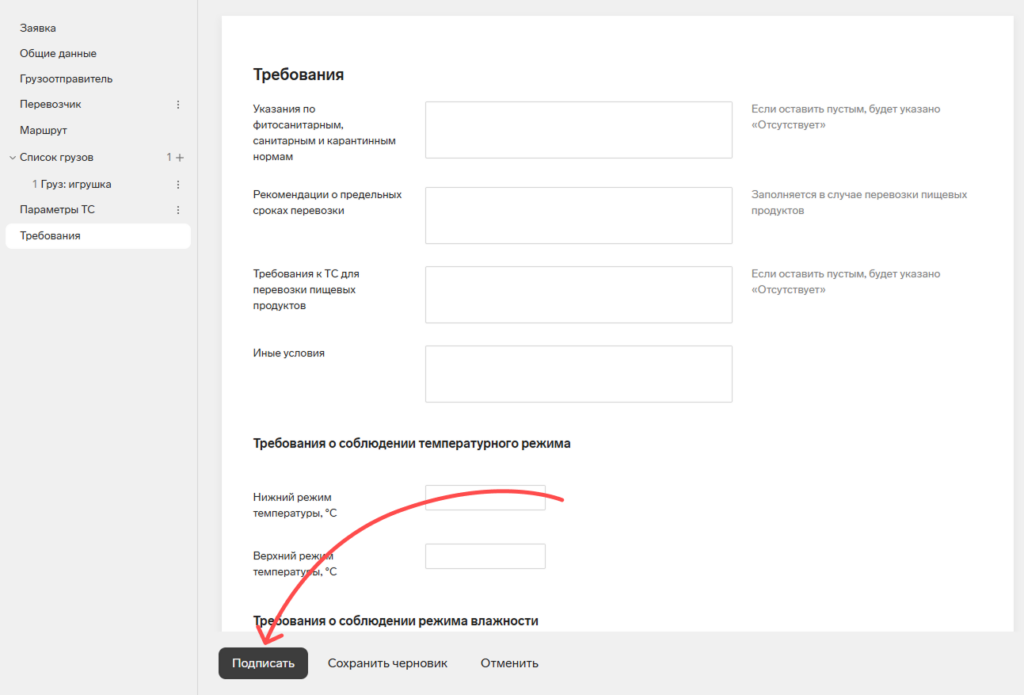Select Грузоотправитель in the sidebar
Viewport: 1024px width, 695px height.
pyautogui.click(x=66, y=79)
